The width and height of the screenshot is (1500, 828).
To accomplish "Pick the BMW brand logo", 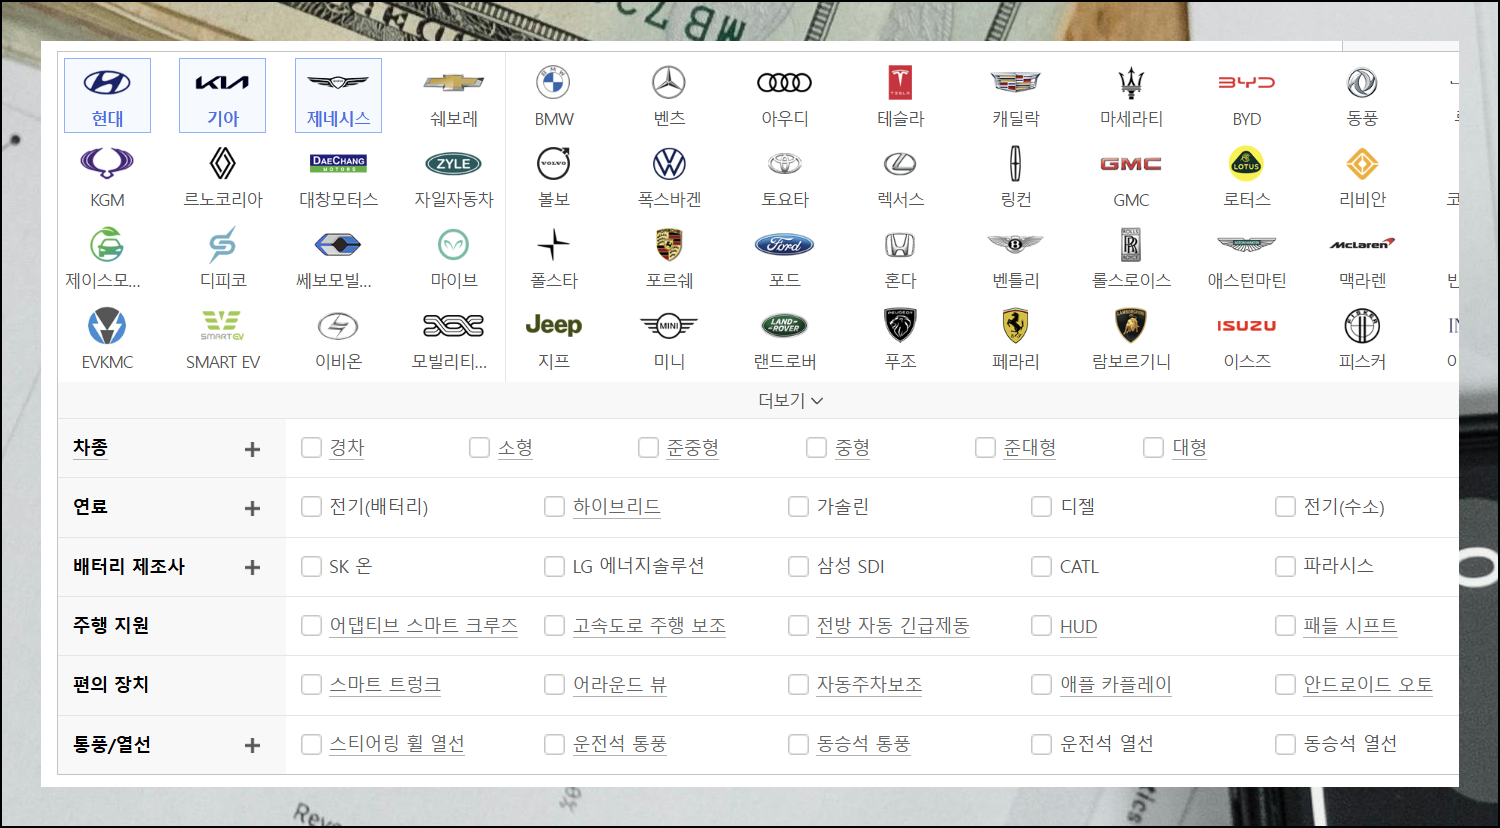I will click(553, 83).
